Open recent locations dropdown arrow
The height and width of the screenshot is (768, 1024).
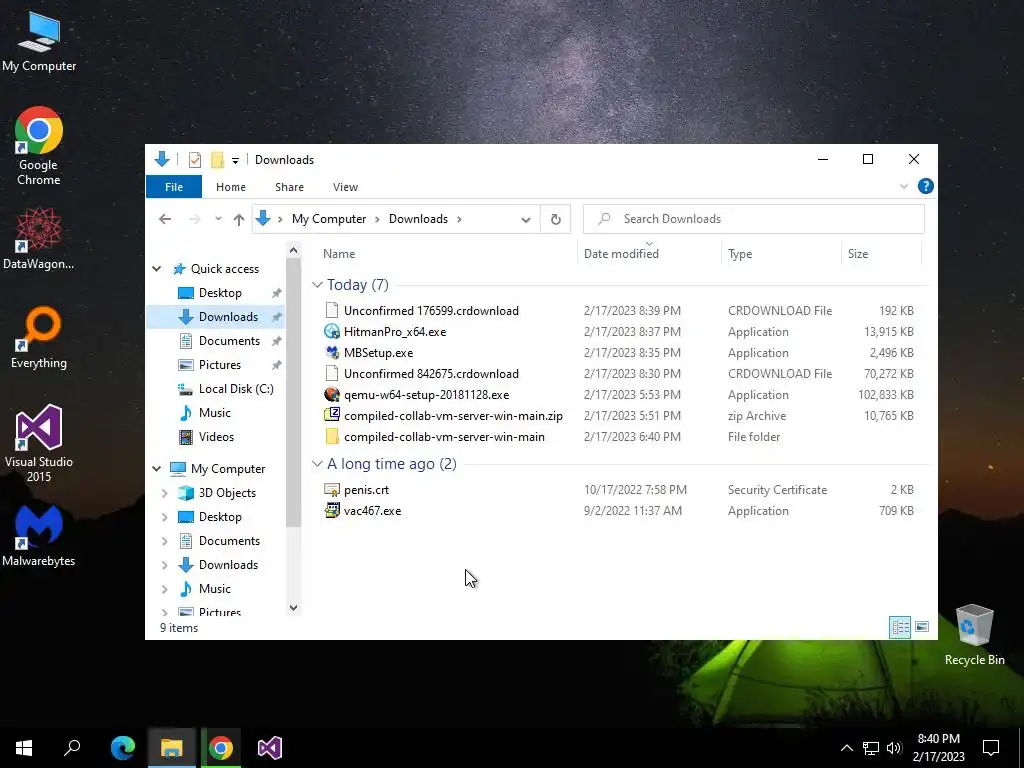[218, 219]
